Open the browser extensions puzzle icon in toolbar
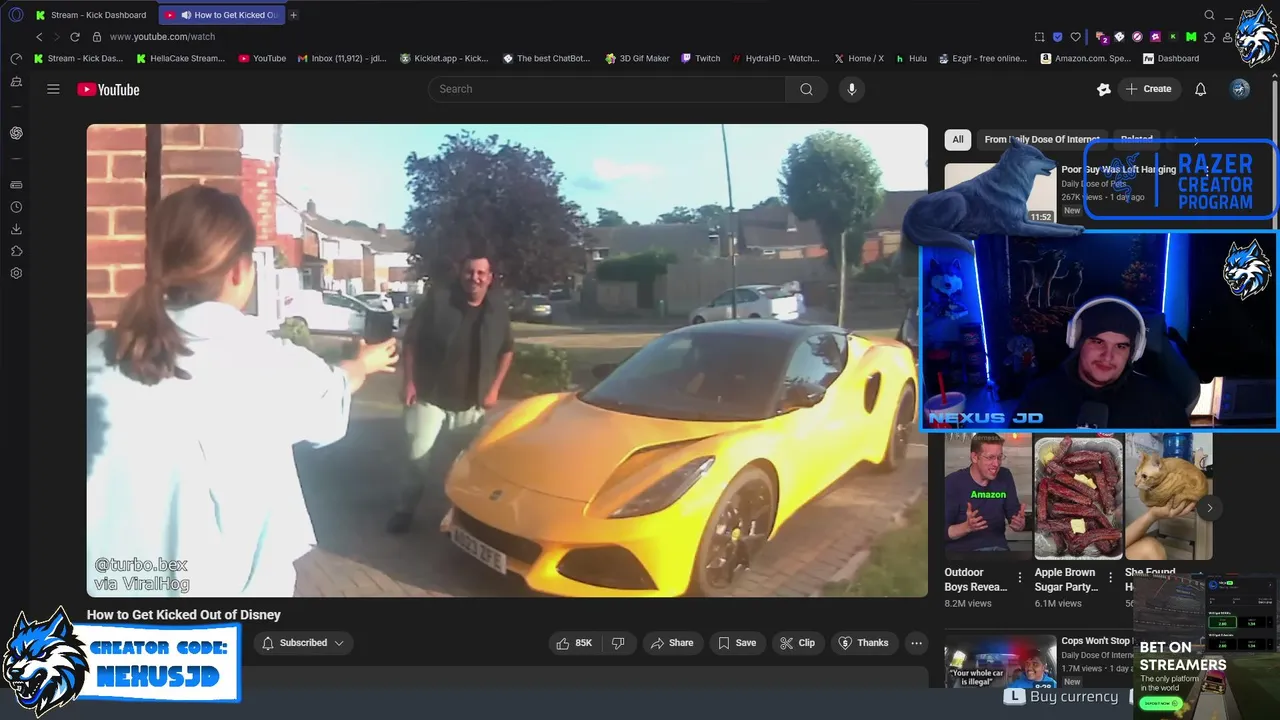The image size is (1280, 720). click(1210, 37)
